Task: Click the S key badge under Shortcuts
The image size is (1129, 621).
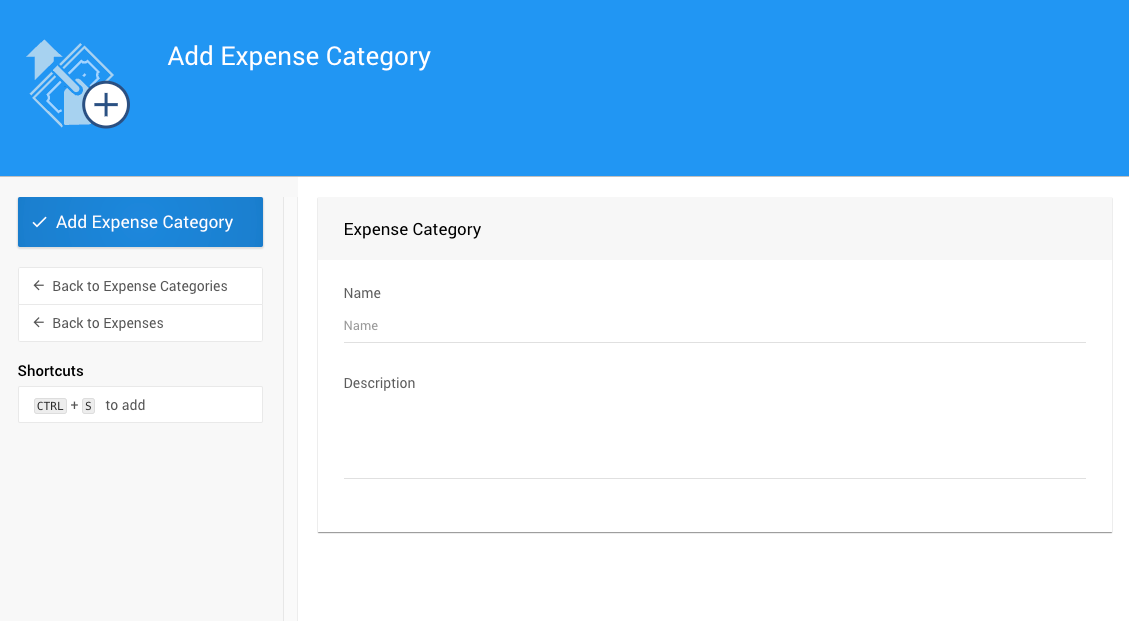Action: [88, 406]
